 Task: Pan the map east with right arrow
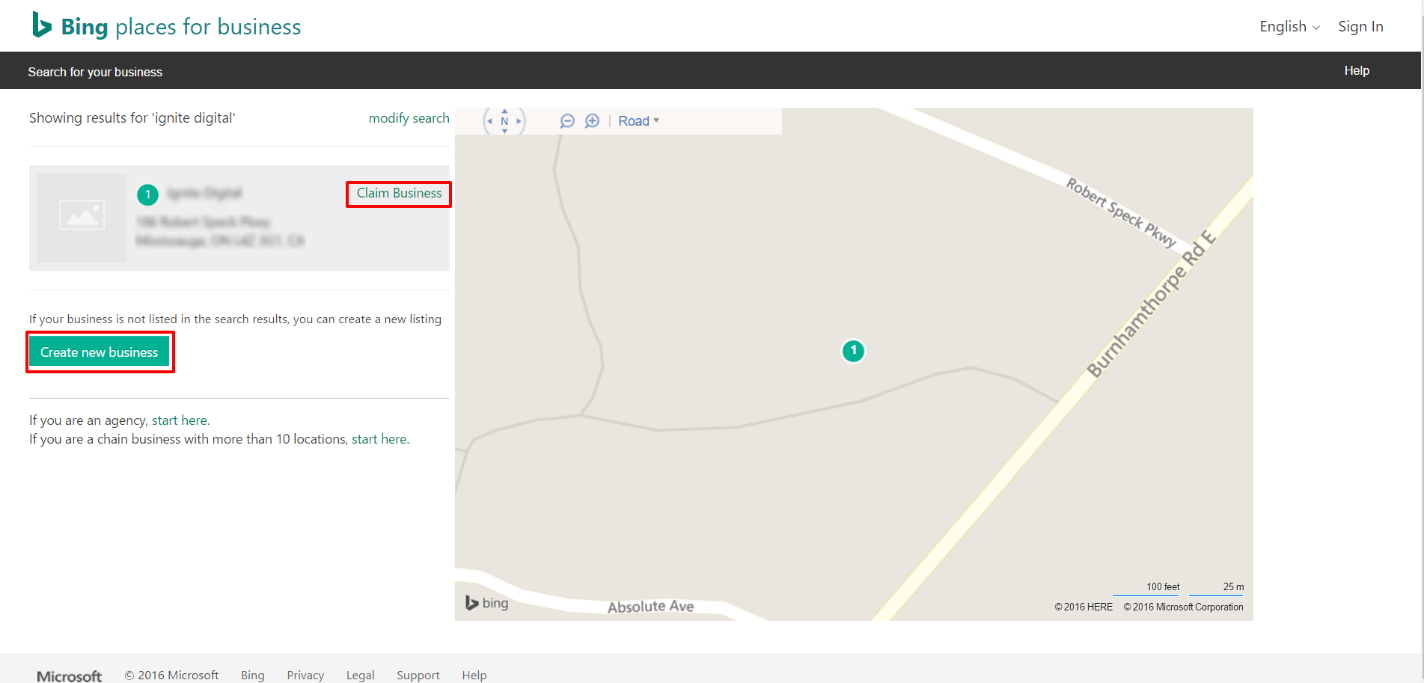click(x=520, y=121)
